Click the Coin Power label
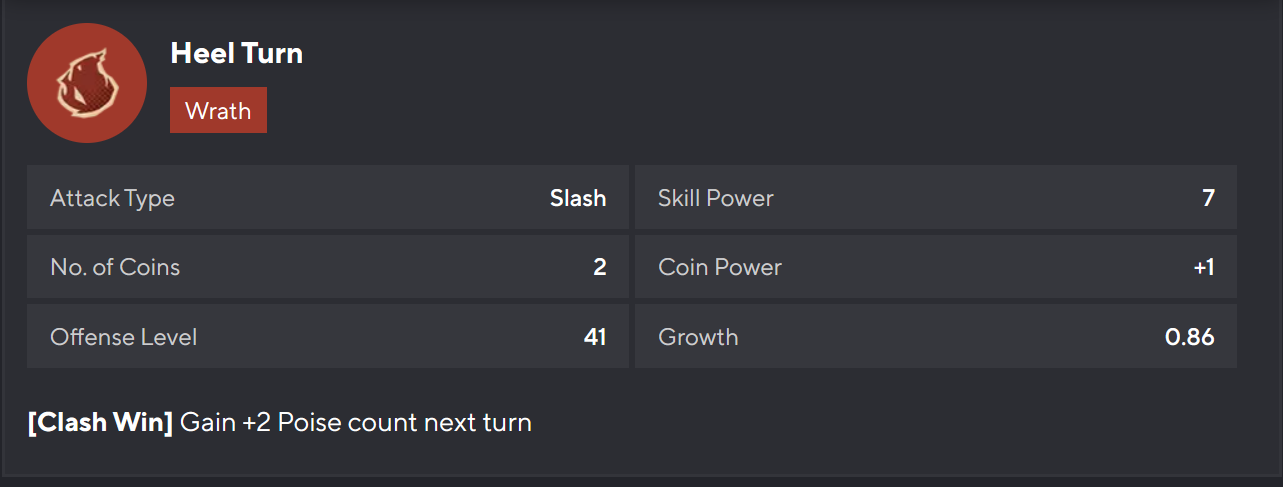Viewport: 1283px width, 487px height. coord(719,267)
